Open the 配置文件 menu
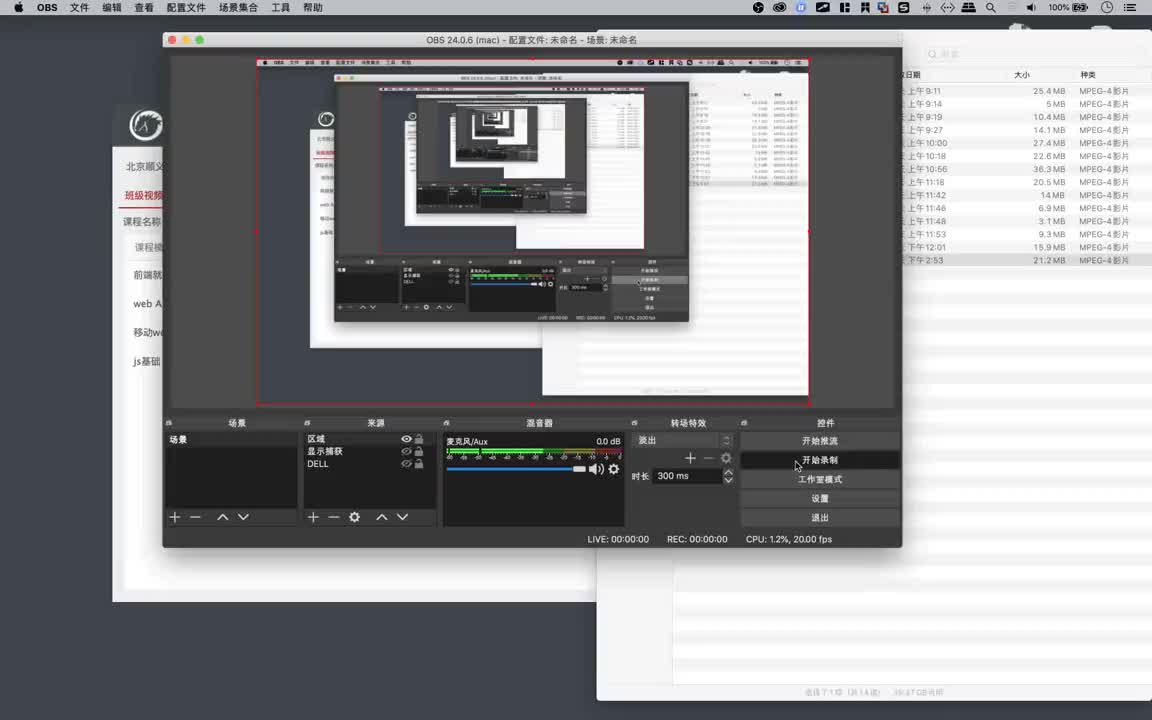1152x720 pixels. (186, 7)
